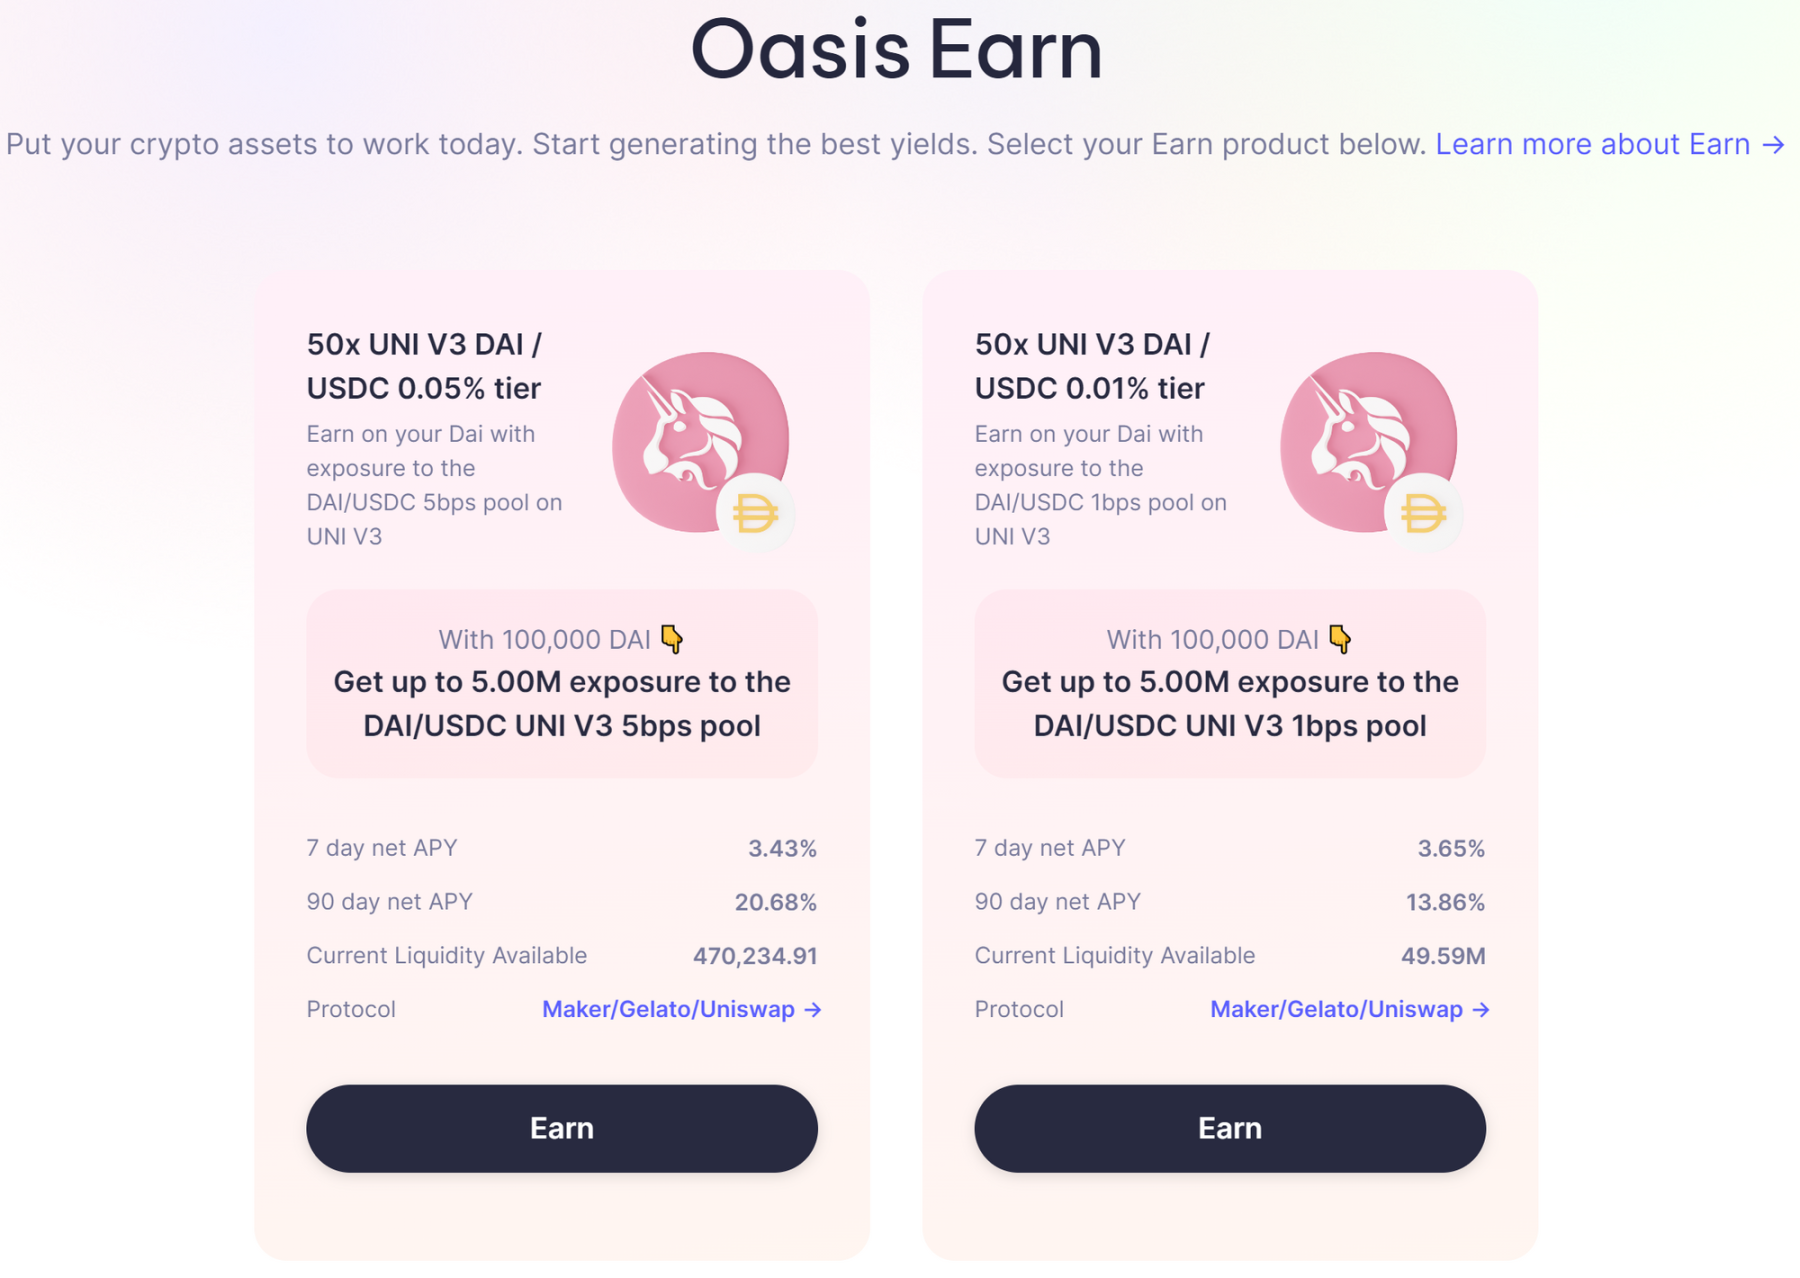The image size is (1800, 1278).
Task: Click the Oasis Earn page heading
Action: (897, 50)
